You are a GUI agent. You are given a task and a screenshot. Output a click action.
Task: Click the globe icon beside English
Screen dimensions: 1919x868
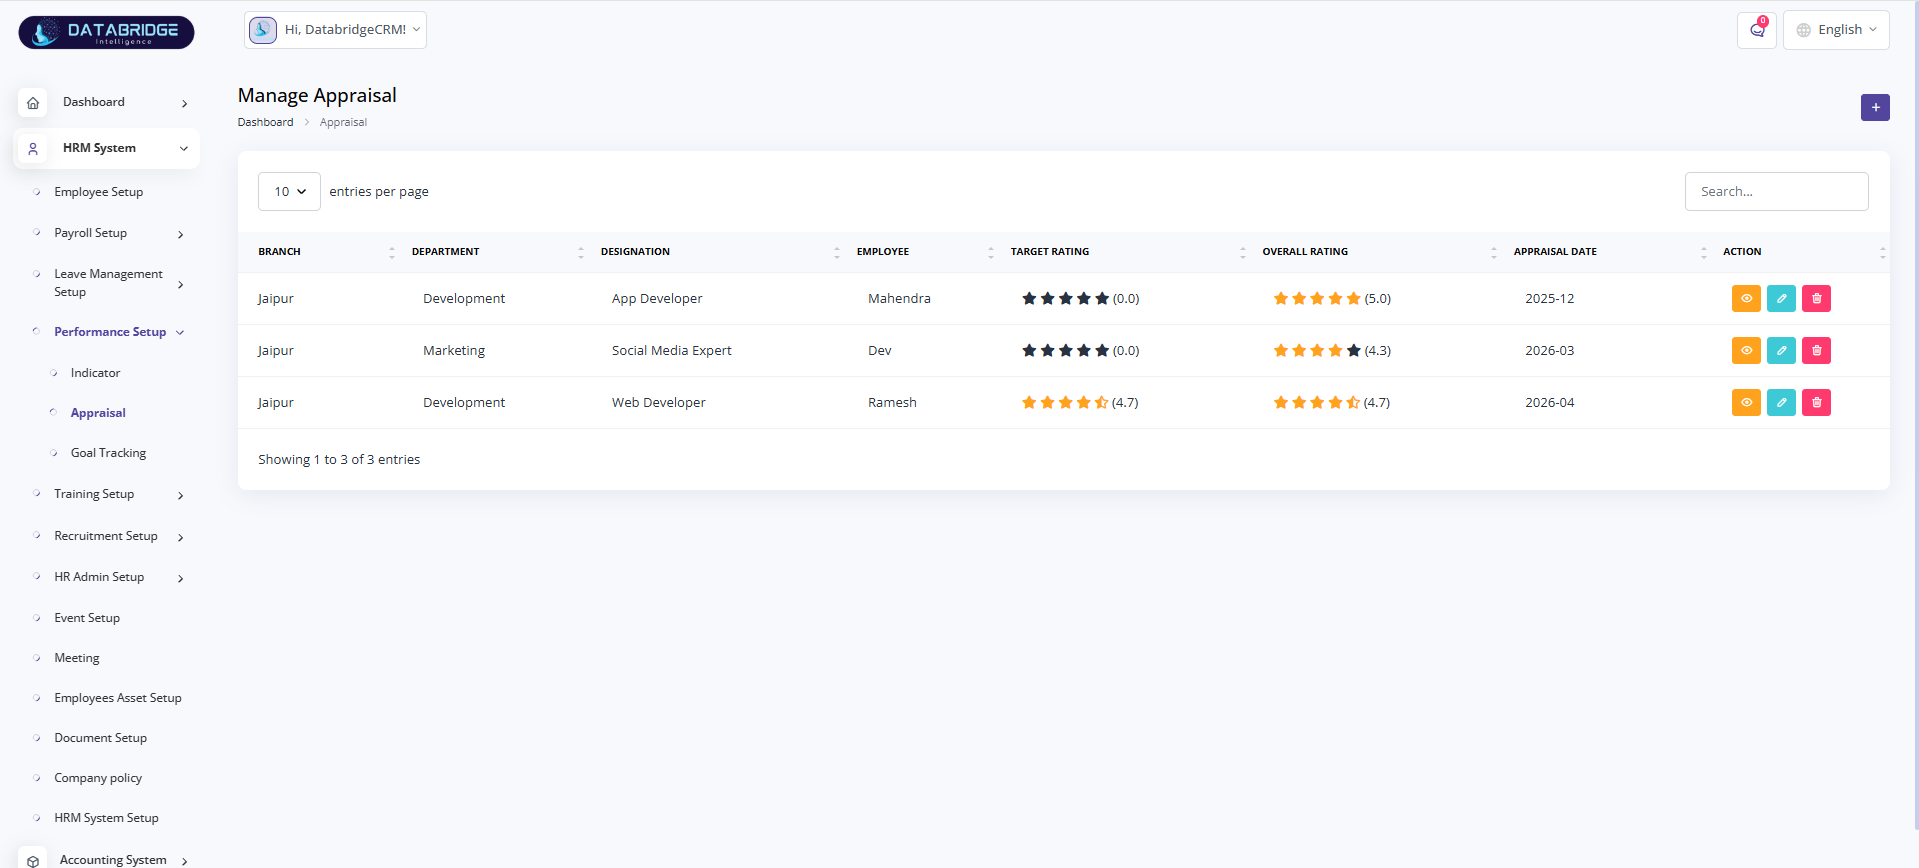point(1804,30)
